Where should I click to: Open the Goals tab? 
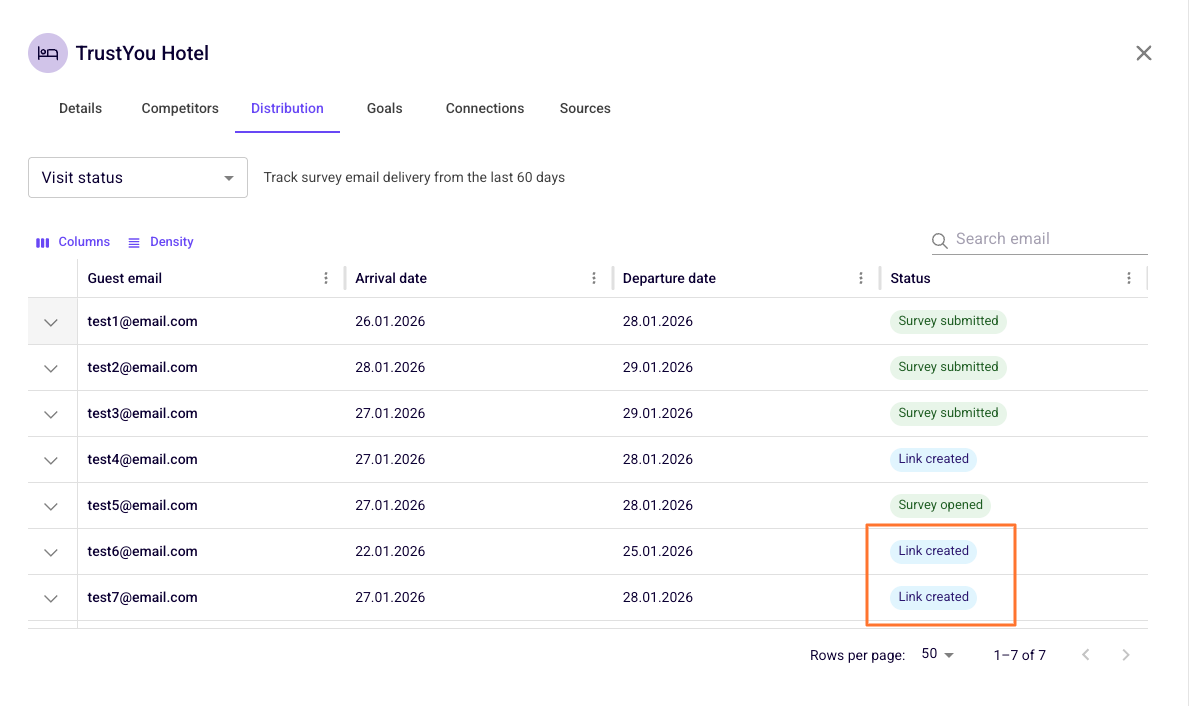pyautogui.click(x=384, y=108)
